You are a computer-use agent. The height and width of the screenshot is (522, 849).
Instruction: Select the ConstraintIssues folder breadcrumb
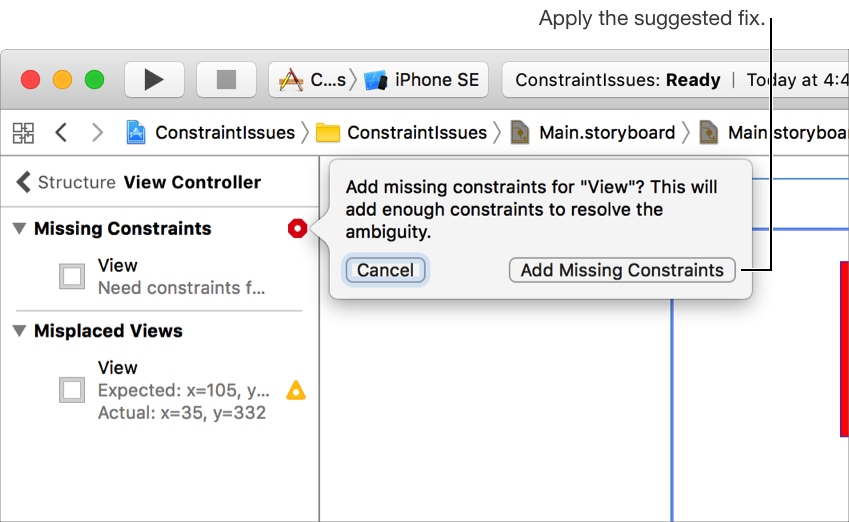403,132
